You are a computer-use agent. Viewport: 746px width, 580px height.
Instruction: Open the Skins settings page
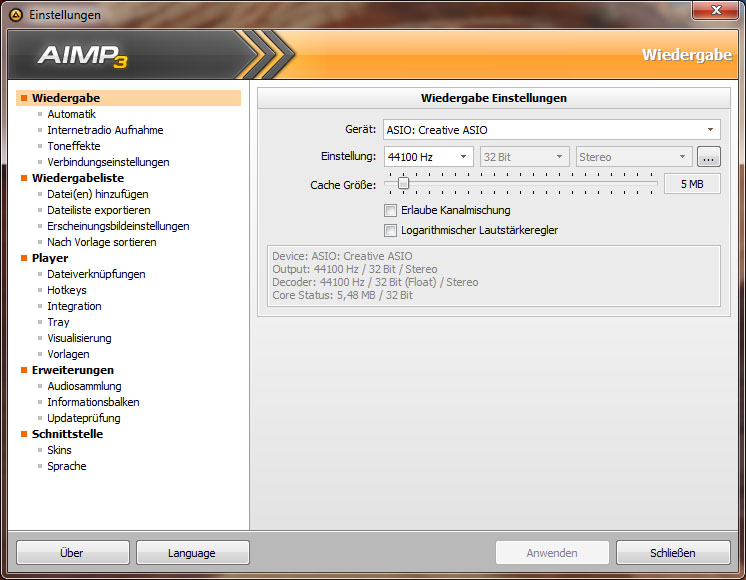(x=59, y=450)
